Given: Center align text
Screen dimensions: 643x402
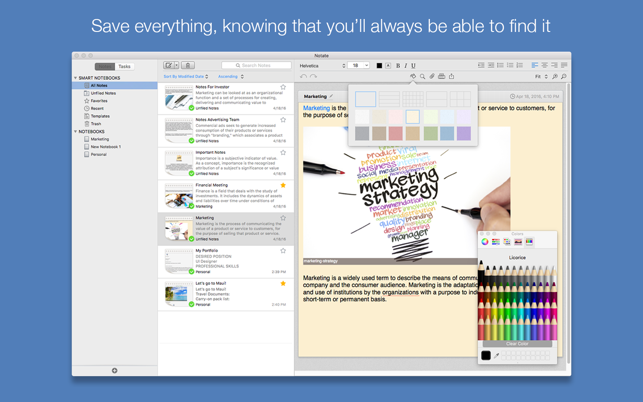Looking at the screenshot, I should pos(545,65).
